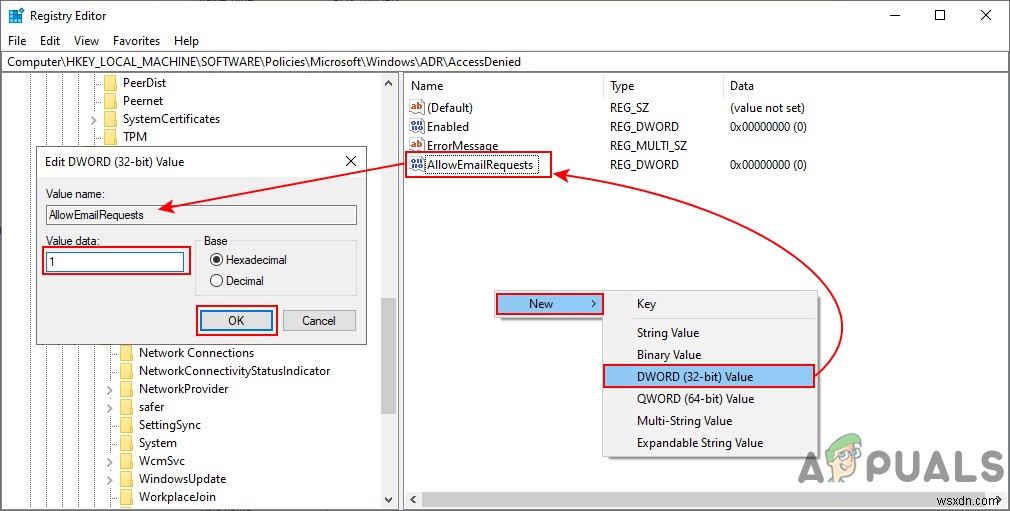Click the safer folder icon

[127, 407]
